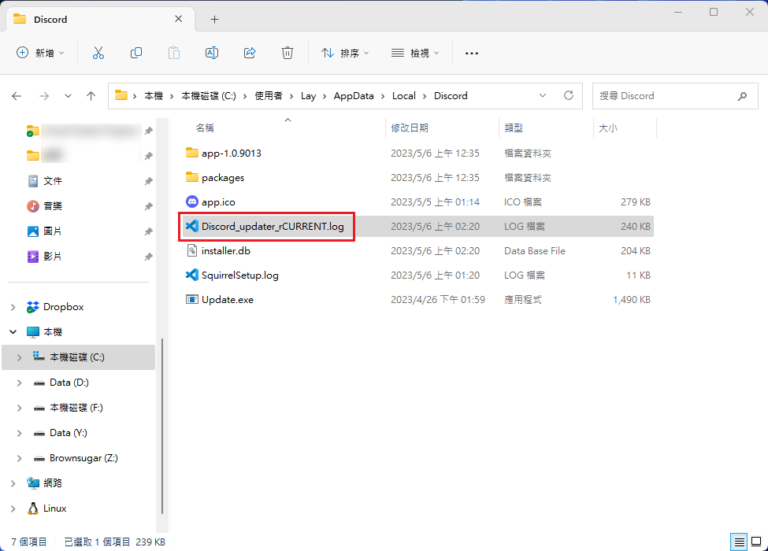The height and width of the screenshot is (551, 768).
Task: Expand the 網路 tree node
Action: tap(13, 483)
